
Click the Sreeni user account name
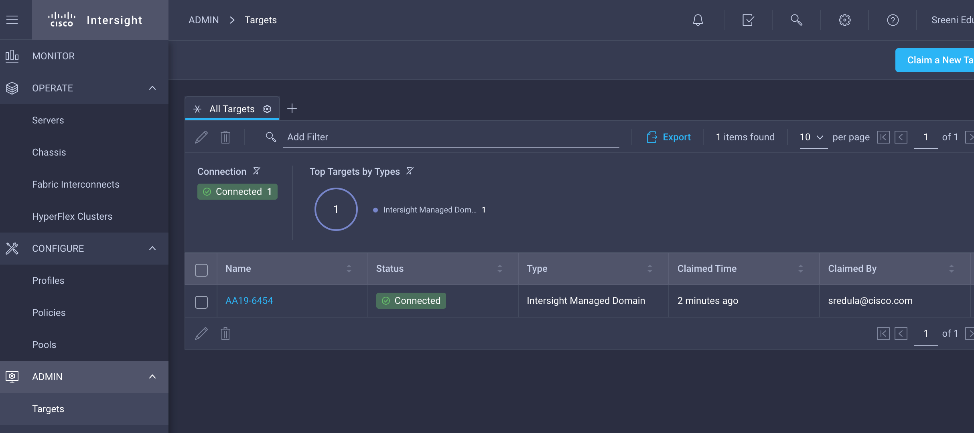(x=952, y=20)
